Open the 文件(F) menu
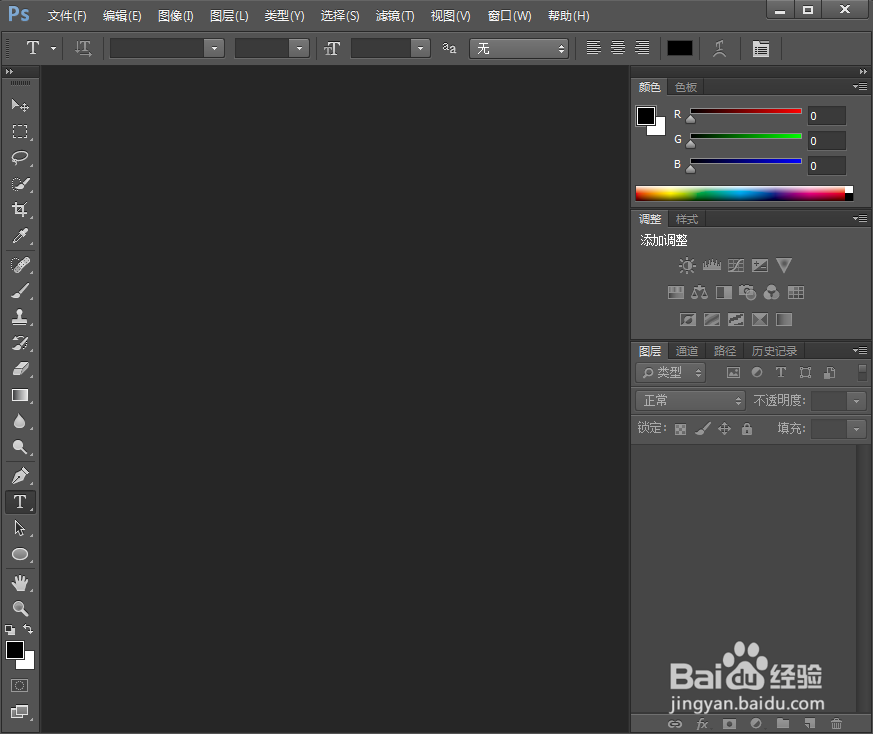Viewport: 873px width, 734px height. (x=67, y=16)
